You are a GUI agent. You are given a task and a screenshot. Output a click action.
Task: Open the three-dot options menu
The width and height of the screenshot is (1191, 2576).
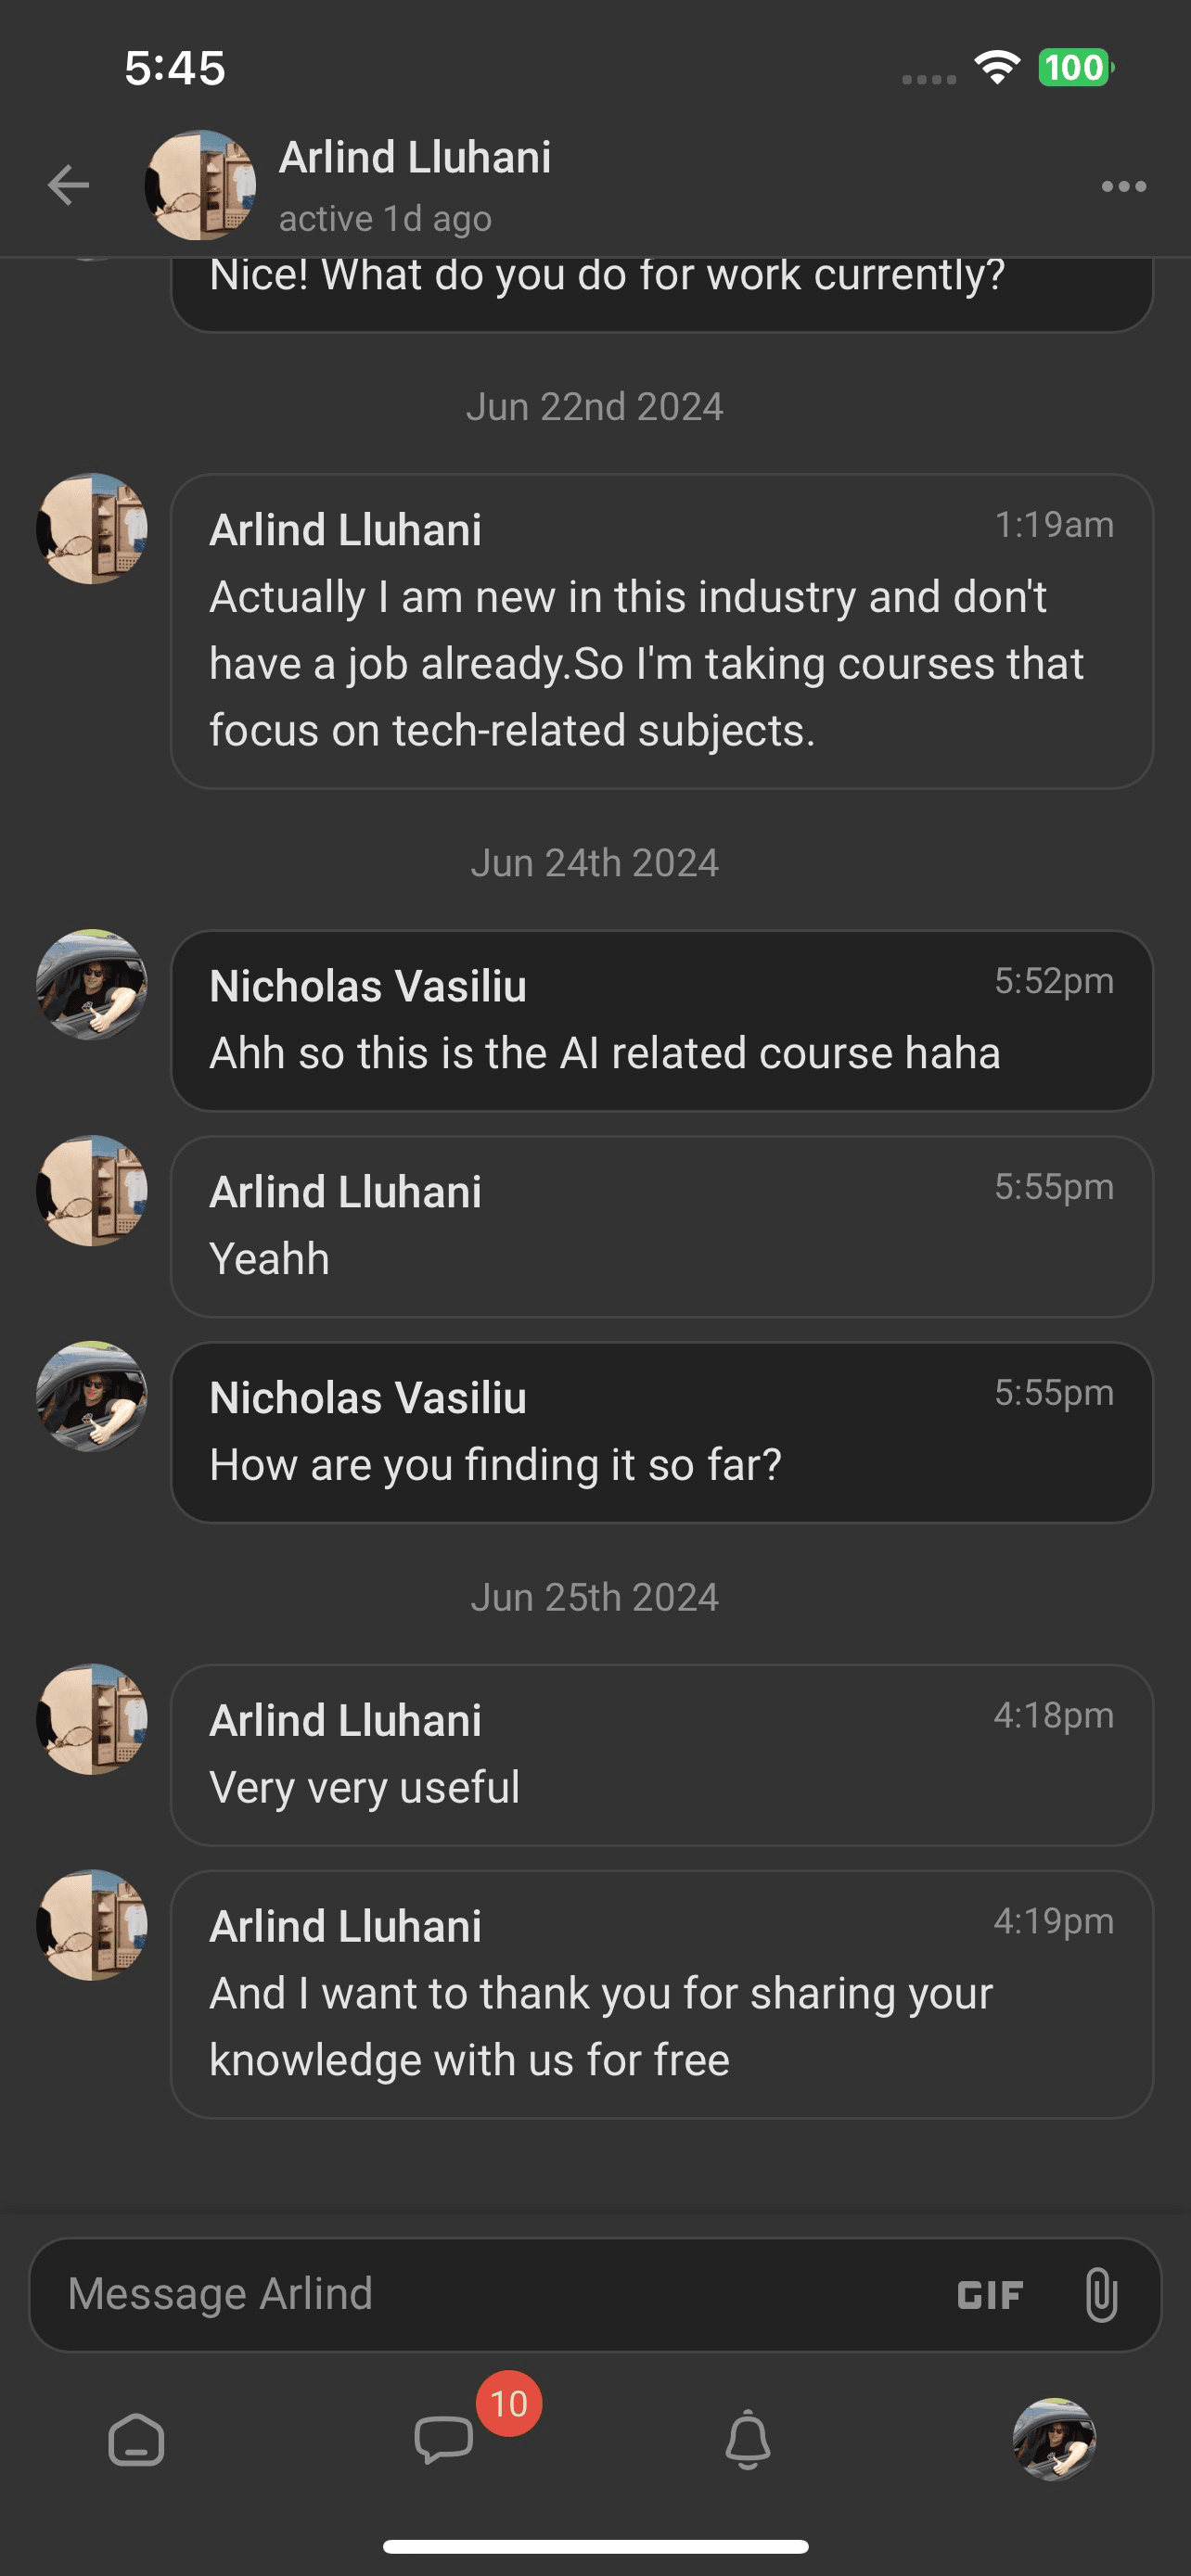[1123, 186]
